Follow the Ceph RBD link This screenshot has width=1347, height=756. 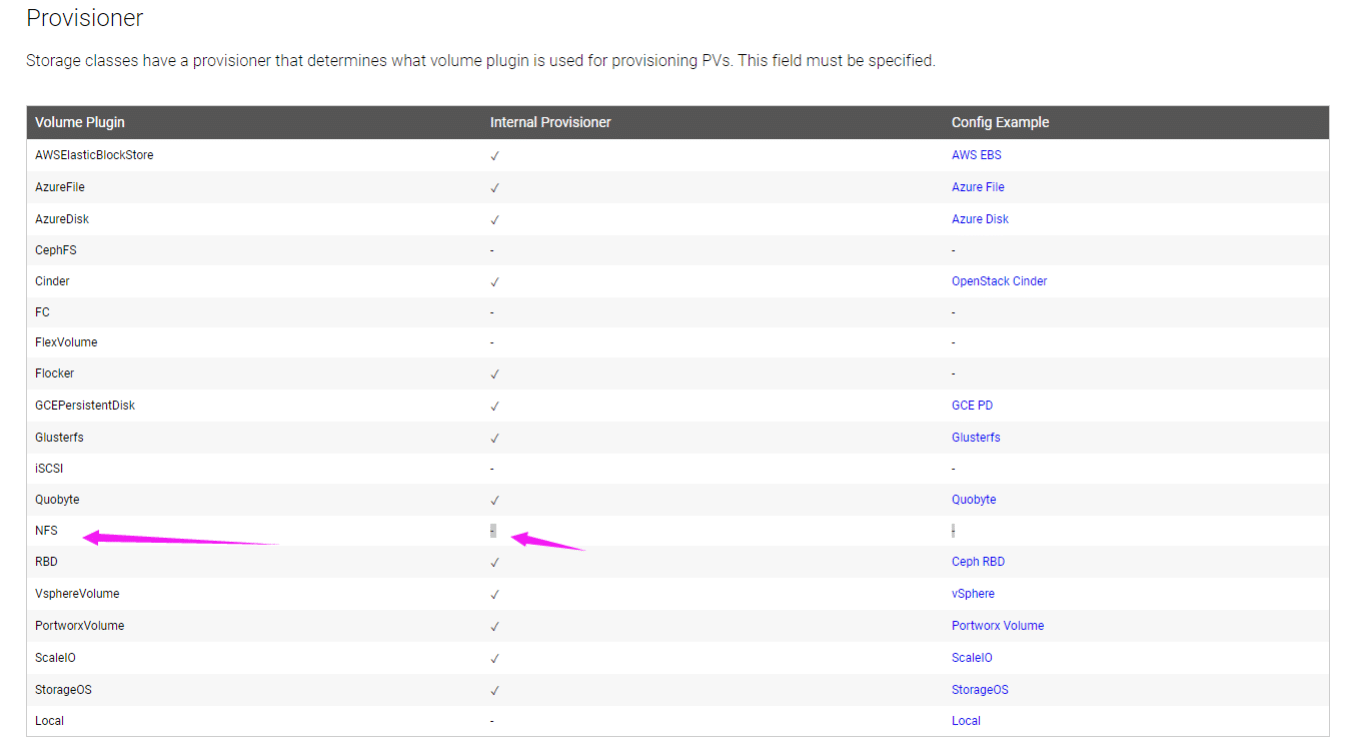(978, 562)
